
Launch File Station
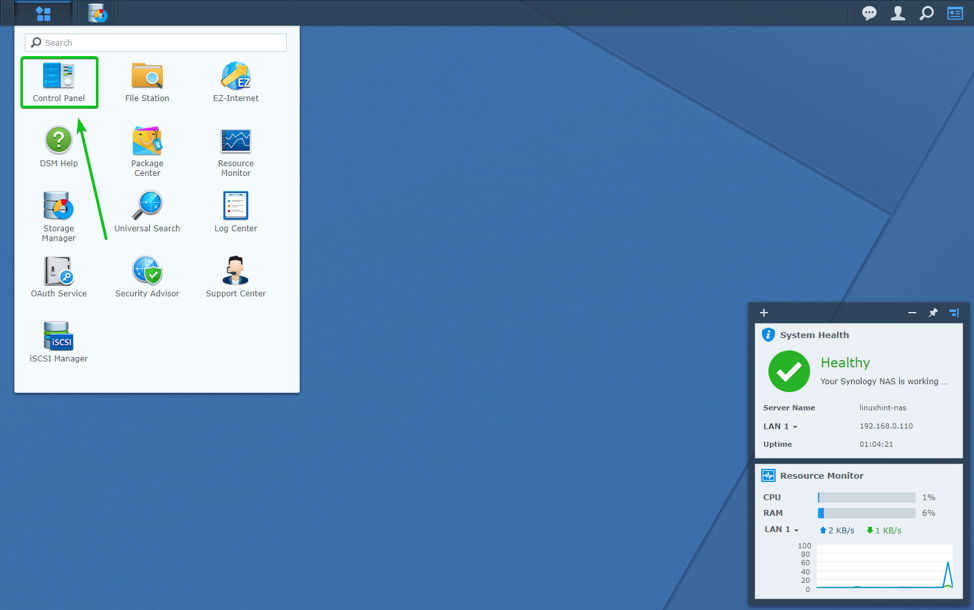147,82
